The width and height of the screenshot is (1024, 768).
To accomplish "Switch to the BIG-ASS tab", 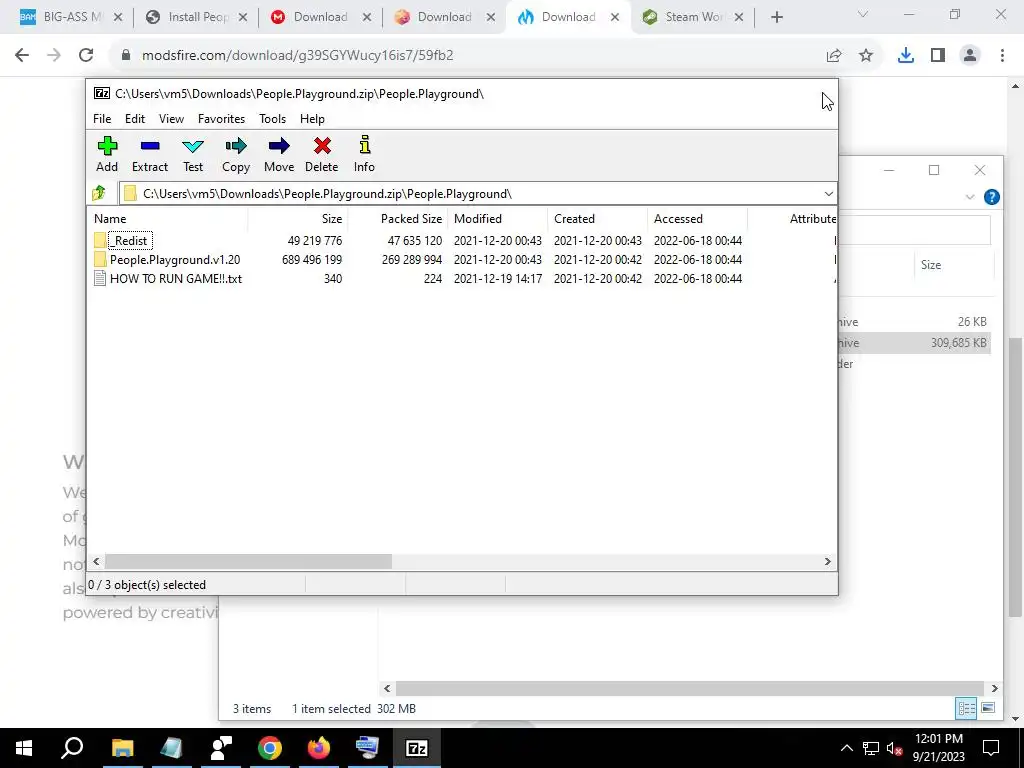I will [71, 18].
